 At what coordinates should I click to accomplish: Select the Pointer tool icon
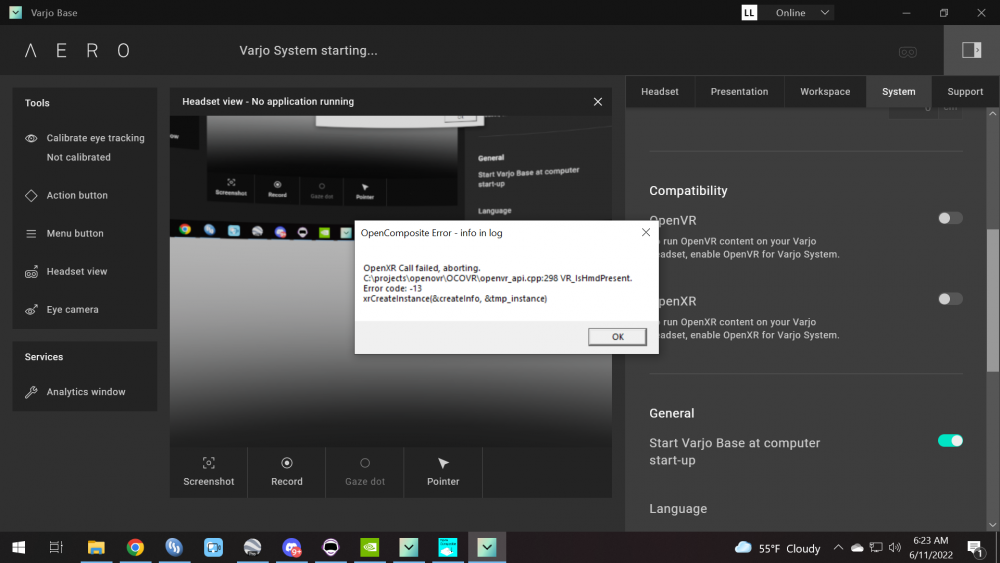pos(443,463)
